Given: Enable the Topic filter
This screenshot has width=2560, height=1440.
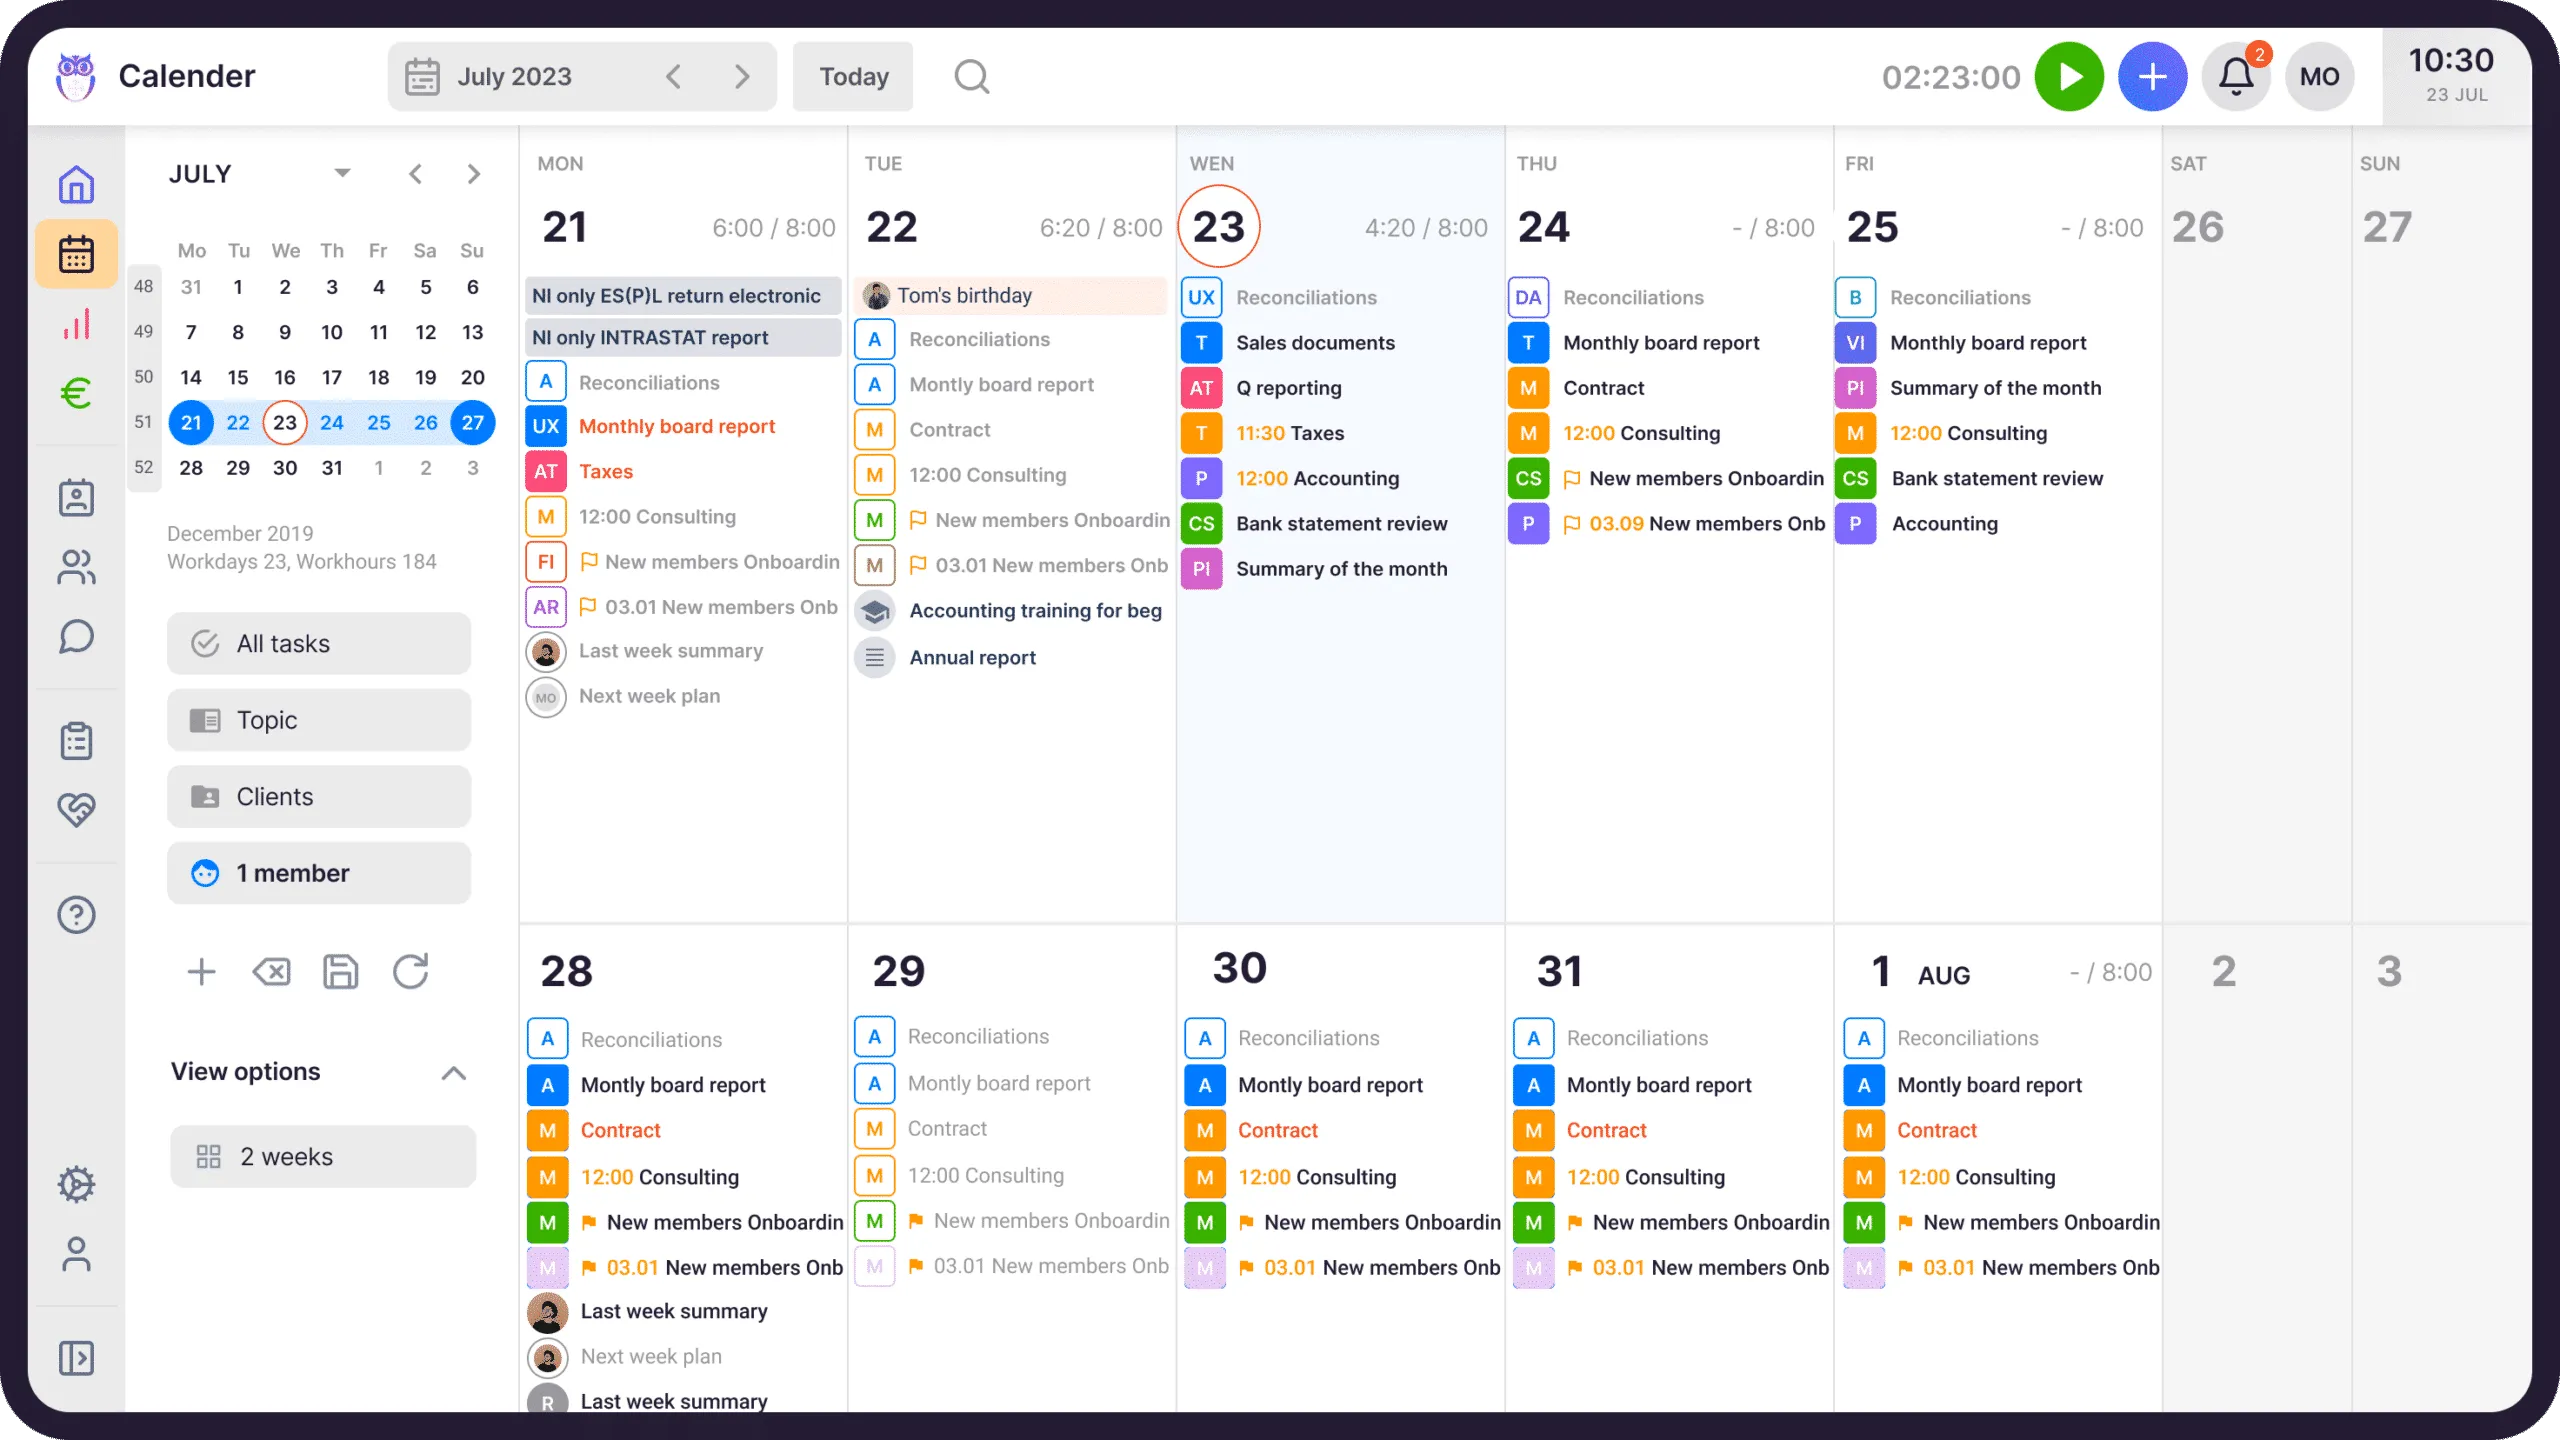Looking at the screenshot, I should click(318, 720).
